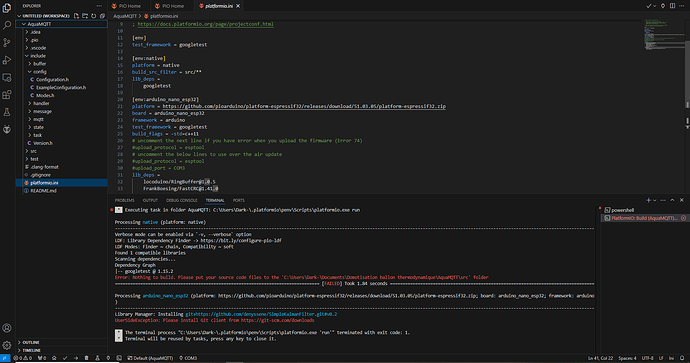
Task: Click PlatformIO Clean trash icon in status bar
Action: click(x=86, y=358)
